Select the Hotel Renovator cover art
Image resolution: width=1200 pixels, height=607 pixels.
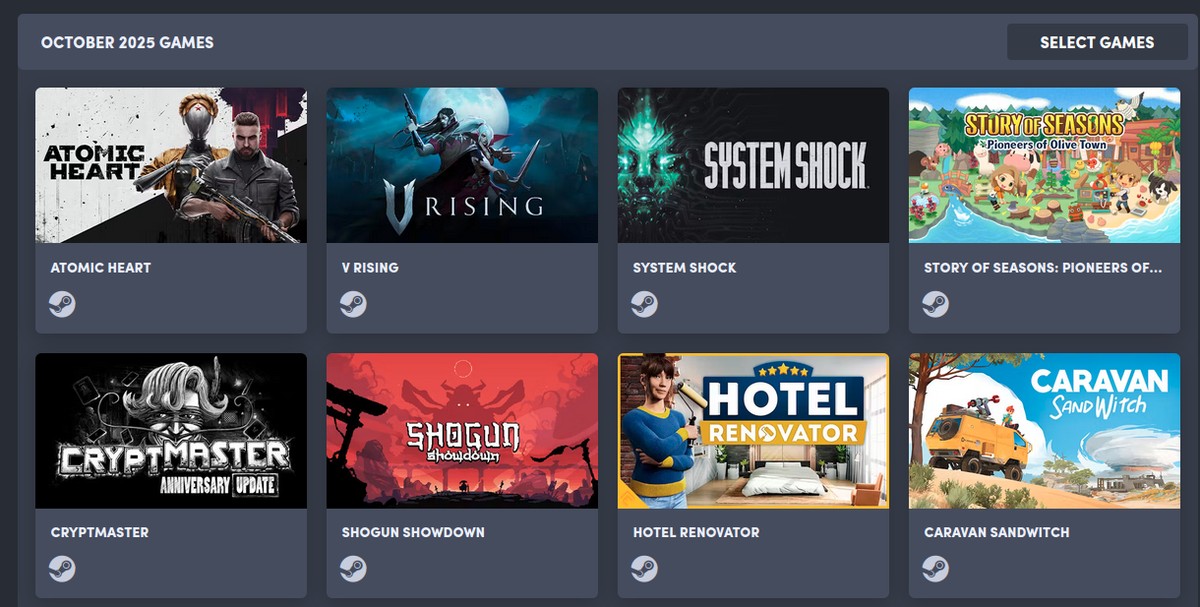pyautogui.click(x=753, y=431)
